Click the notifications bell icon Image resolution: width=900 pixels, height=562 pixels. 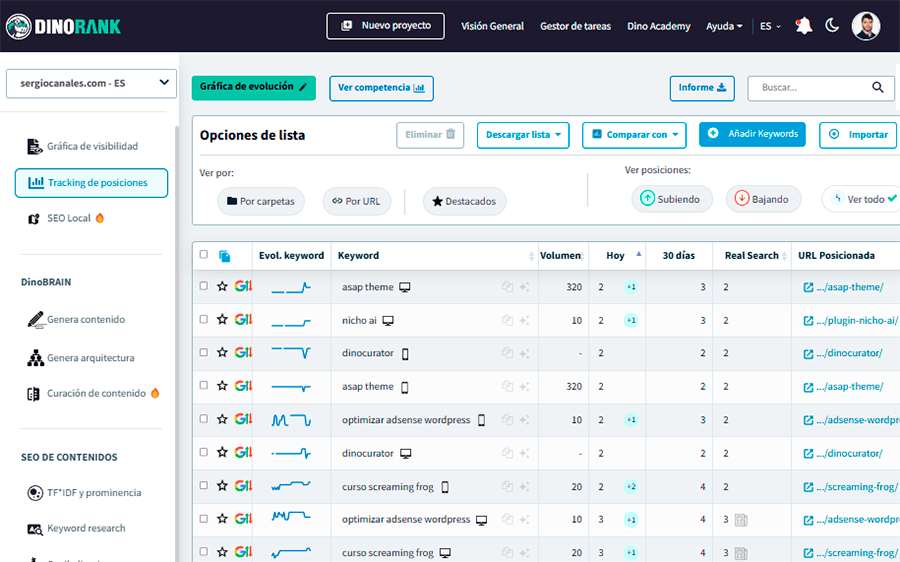(804, 26)
